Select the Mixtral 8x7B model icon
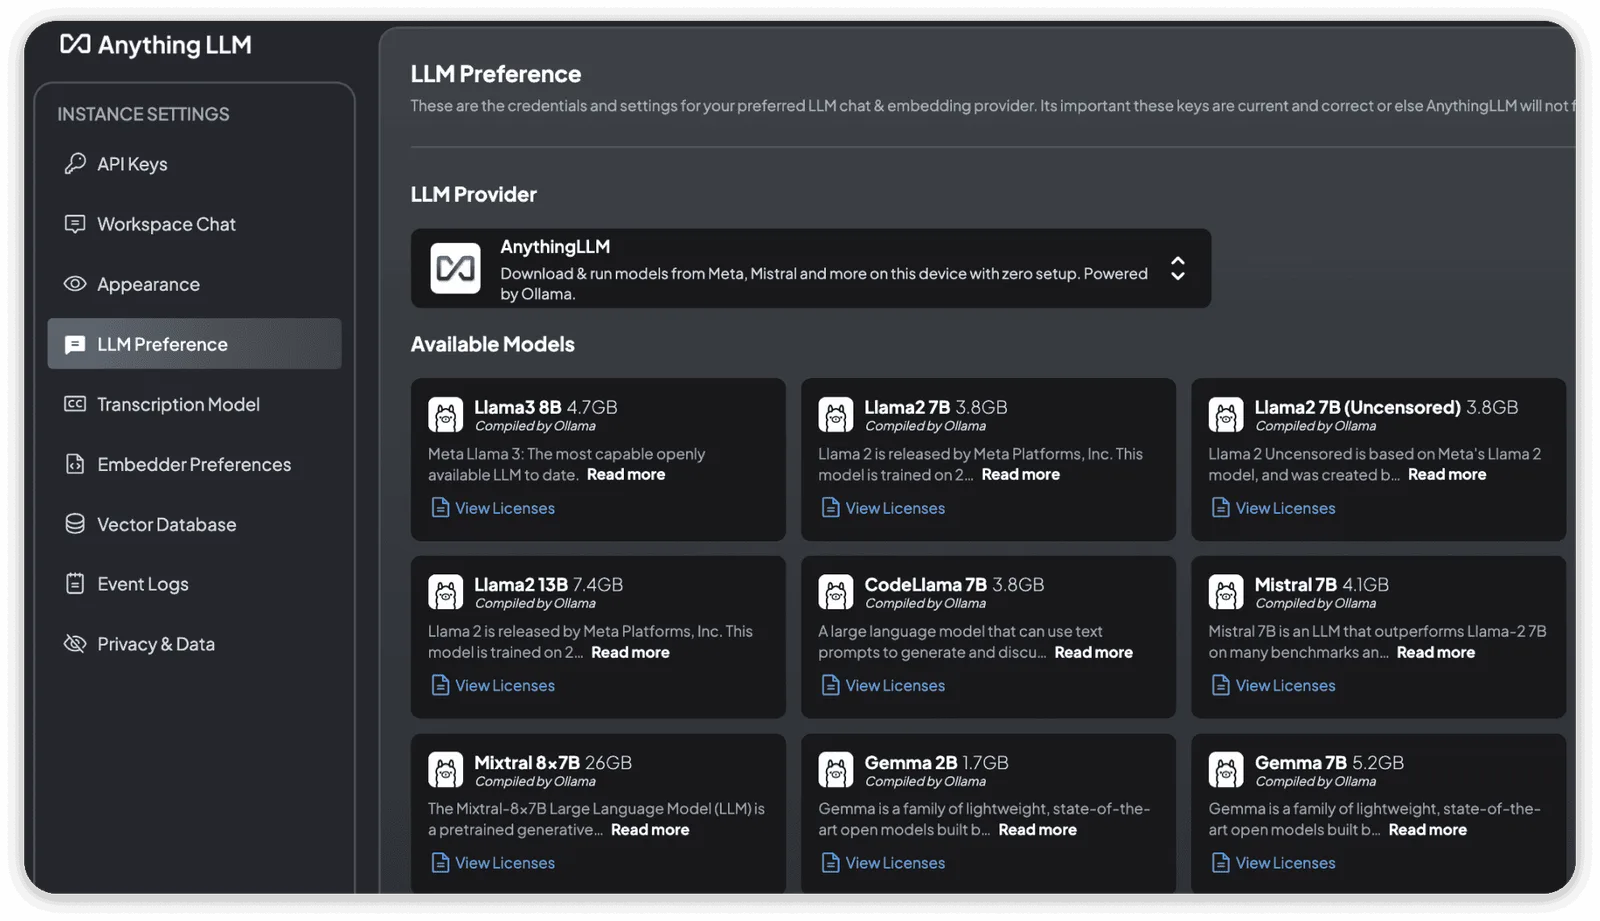Screen dimensions: 1600x921 pyautogui.click(x=446, y=770)
